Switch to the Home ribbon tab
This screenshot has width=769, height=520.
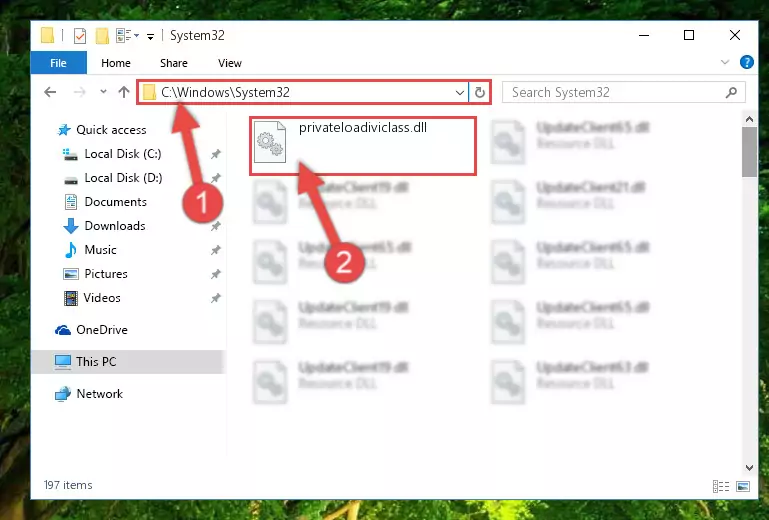(116, 63)
